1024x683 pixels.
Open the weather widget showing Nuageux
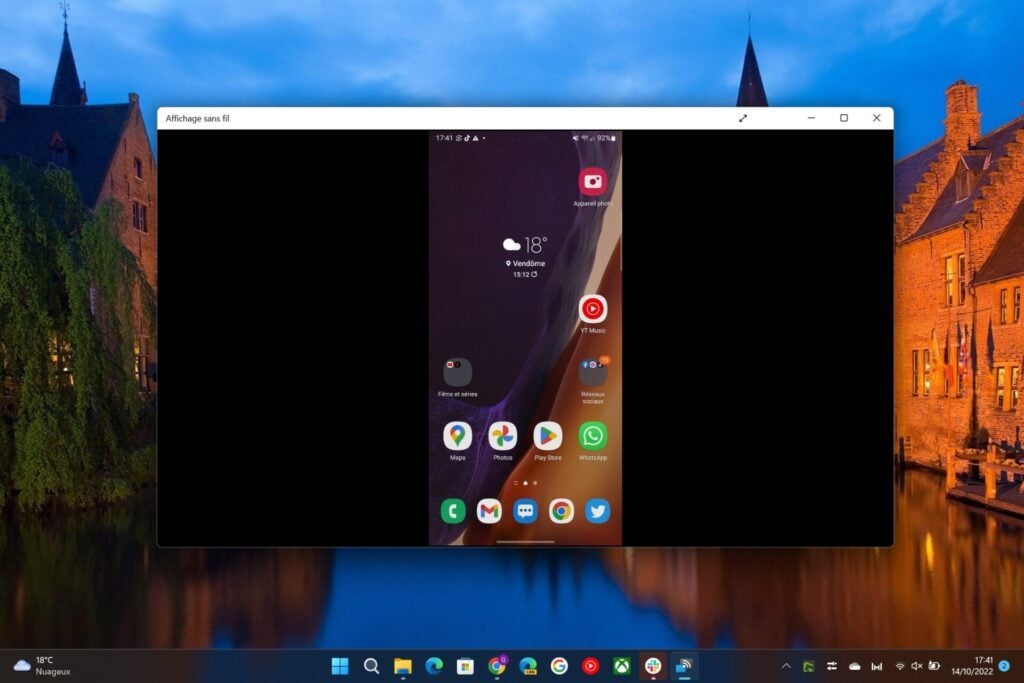pos(42,666)
